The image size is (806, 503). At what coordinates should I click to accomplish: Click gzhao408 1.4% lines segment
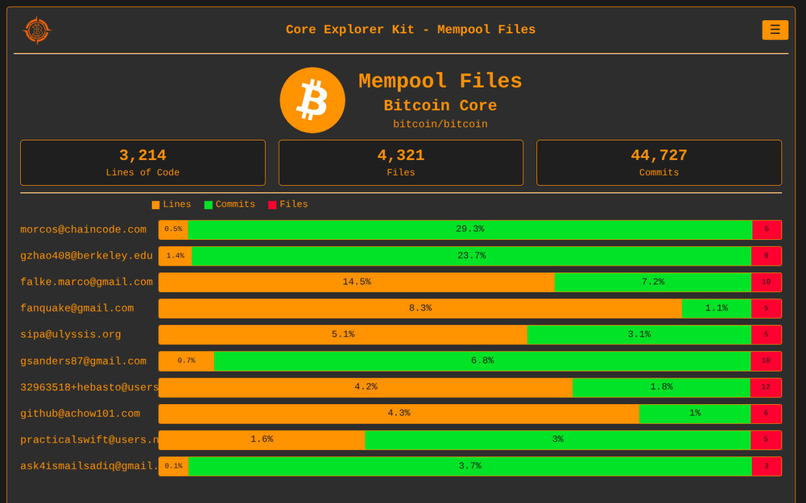click(175, 256)
